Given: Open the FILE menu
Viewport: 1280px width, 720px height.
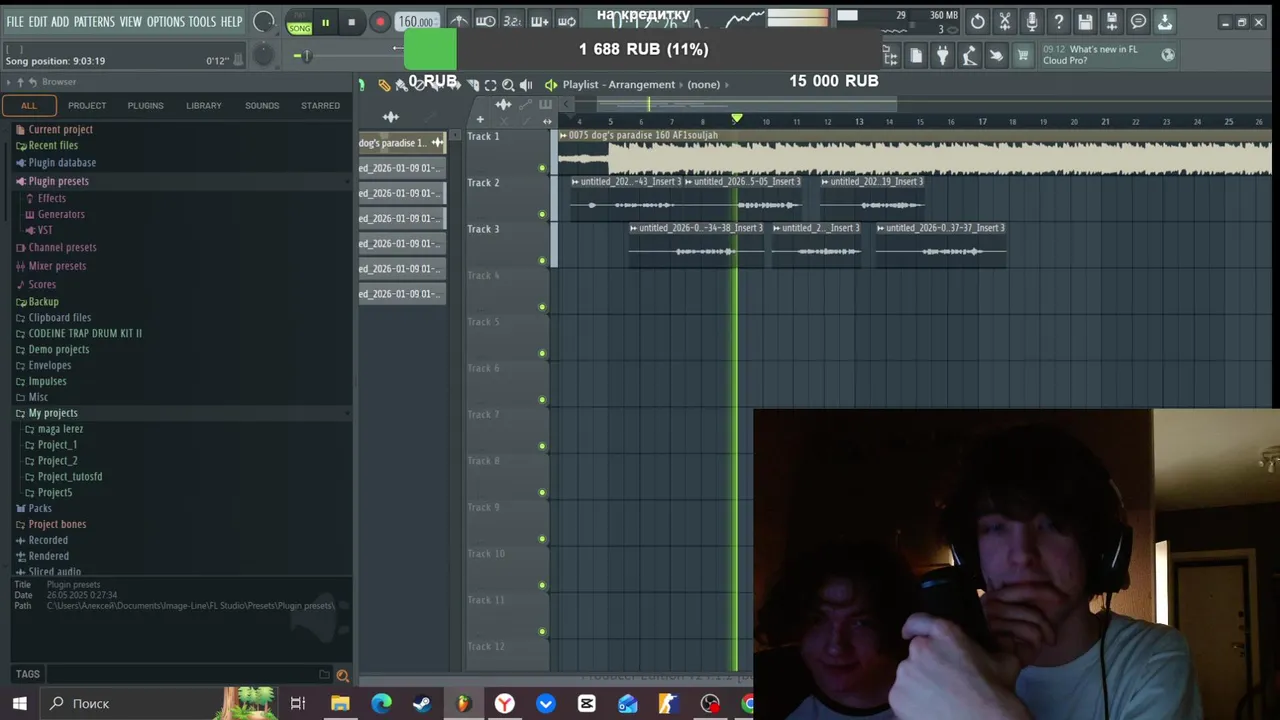Looking at the screenshot, I should (15, 21).
